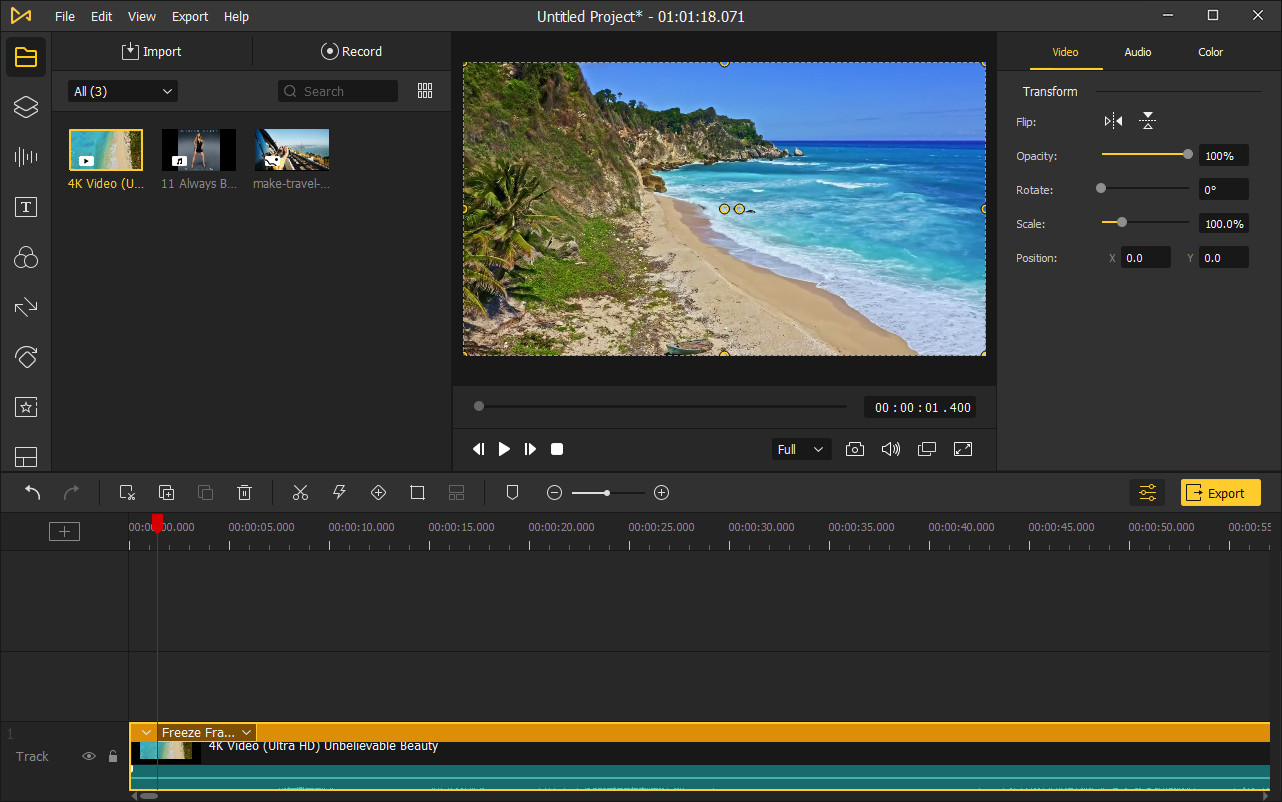The image size is (1282, 802).
Task: Toggle grid view of media library
Action: click(x=425, y=91)
